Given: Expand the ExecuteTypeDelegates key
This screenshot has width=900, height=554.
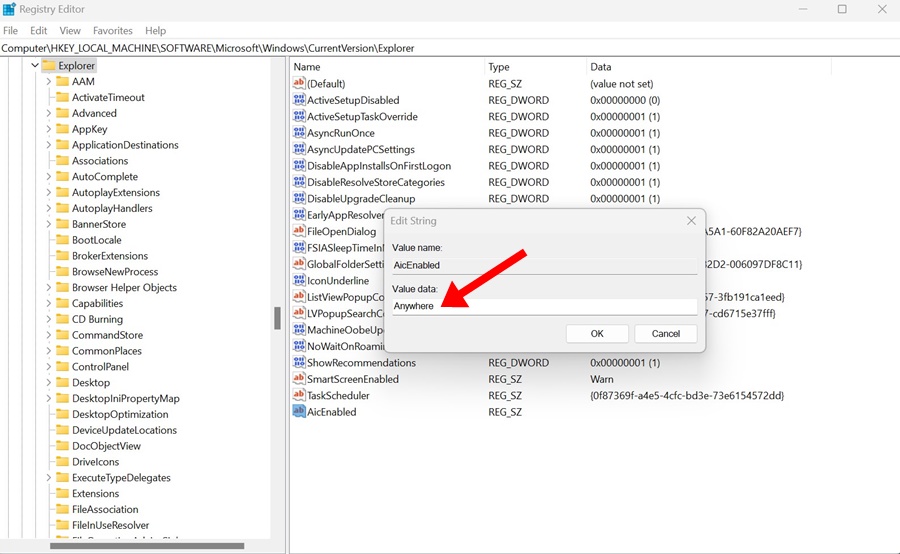Looking at the screenshot, I should pos(49,478).
